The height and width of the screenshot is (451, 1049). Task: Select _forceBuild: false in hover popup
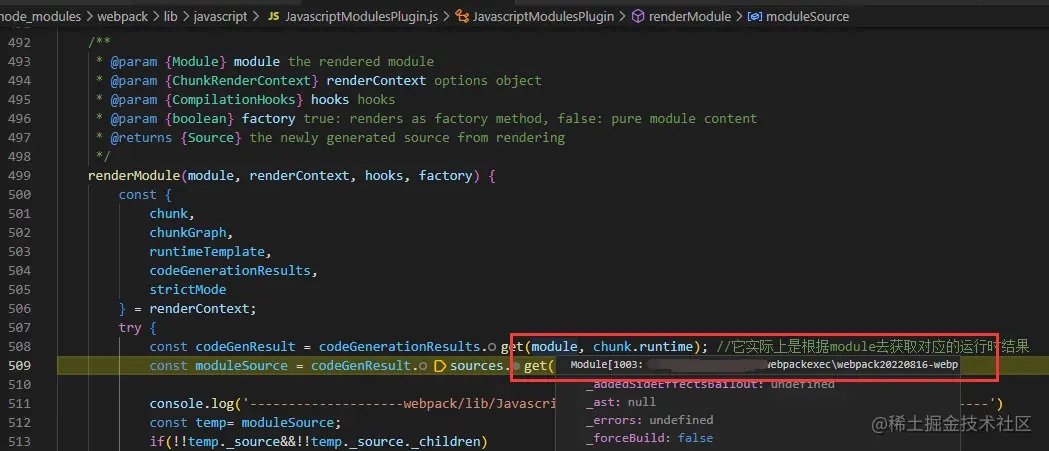(x=649, y=438)
